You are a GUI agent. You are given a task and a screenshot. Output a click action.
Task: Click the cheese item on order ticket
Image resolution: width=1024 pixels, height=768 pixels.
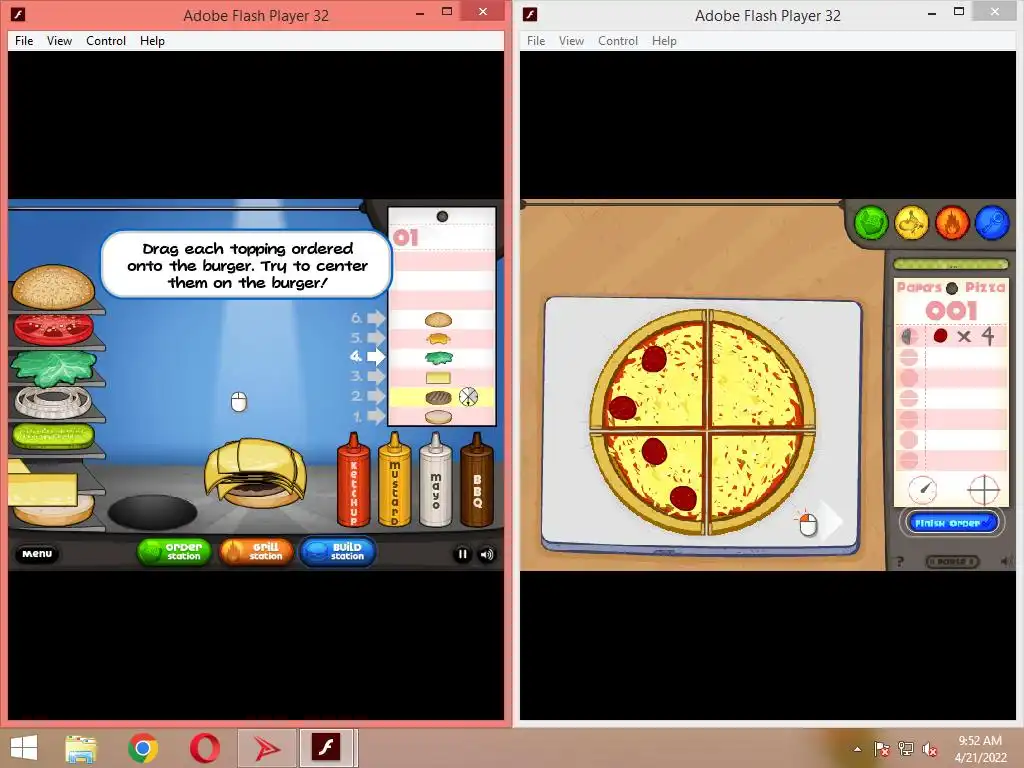coord(438,377)
